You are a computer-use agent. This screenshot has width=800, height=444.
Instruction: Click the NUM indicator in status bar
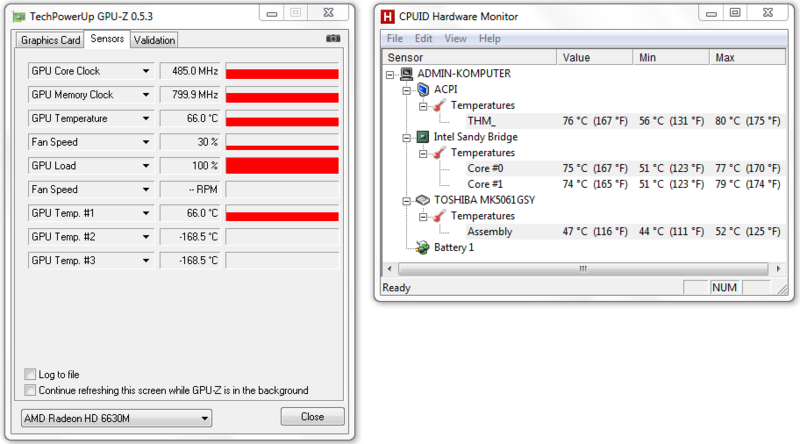click(x=724, y=287)
